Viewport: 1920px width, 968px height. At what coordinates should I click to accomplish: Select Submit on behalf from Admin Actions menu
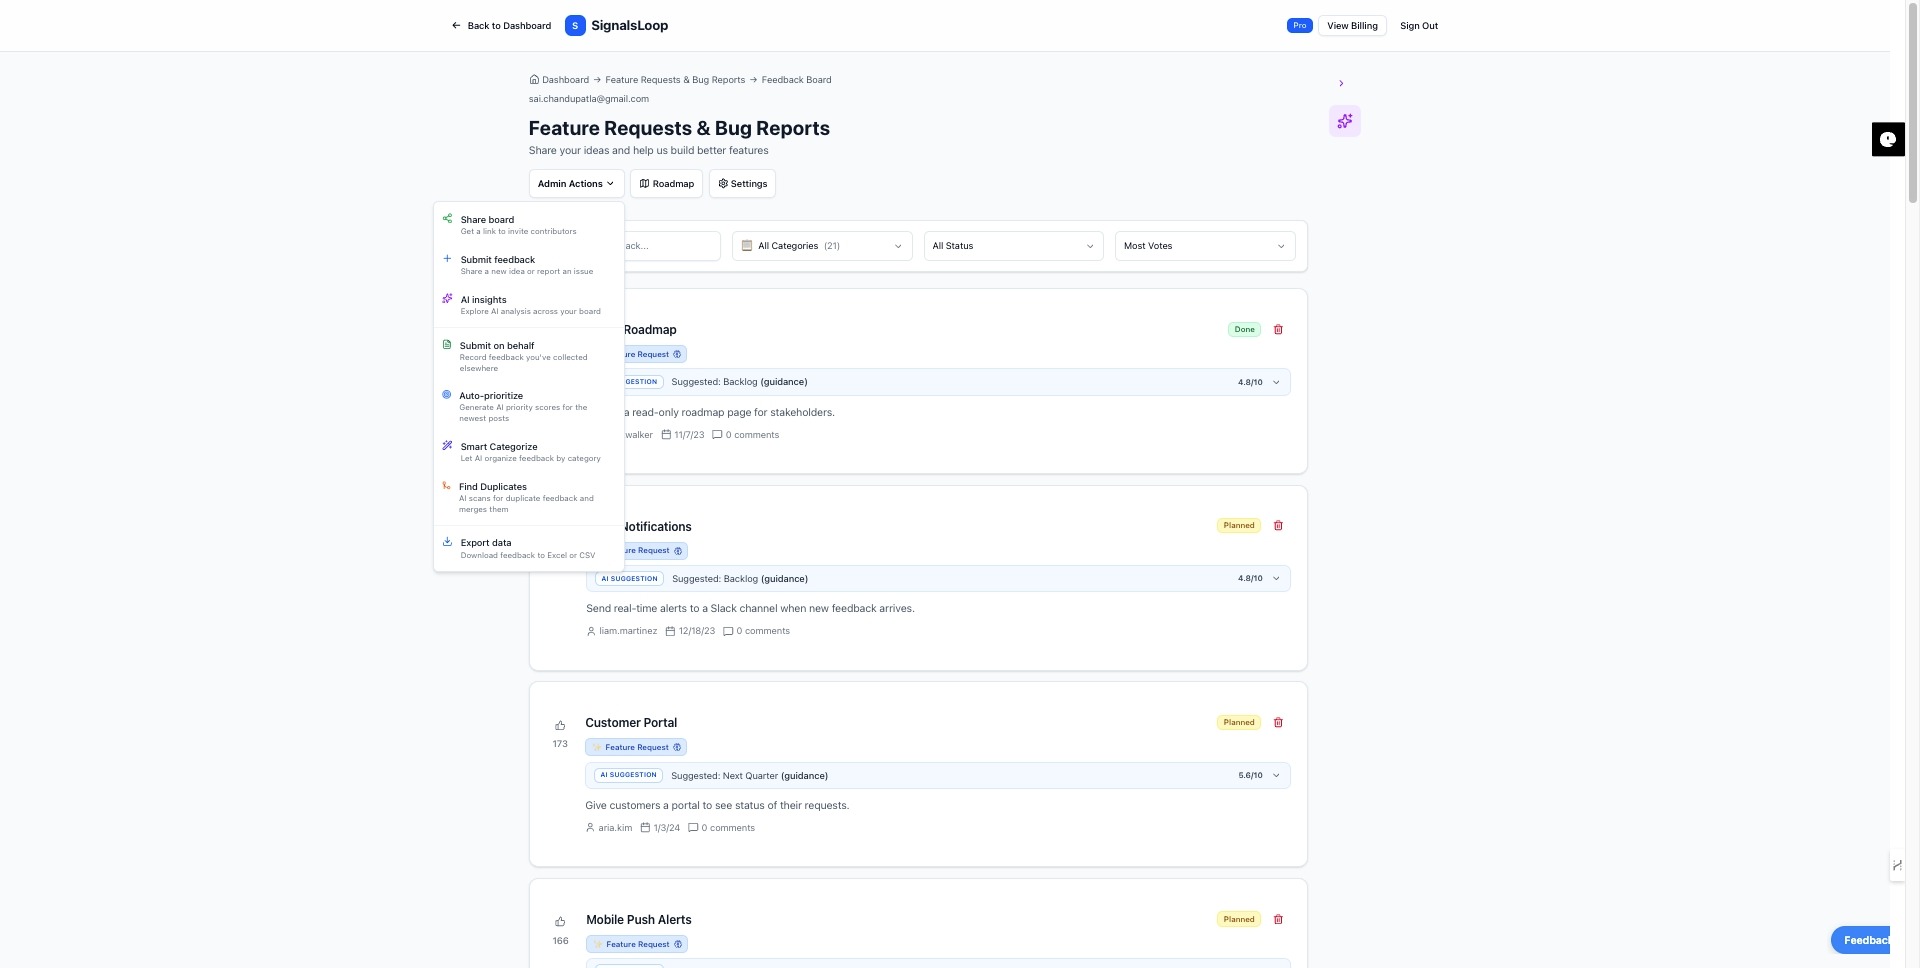coord(497,345)
